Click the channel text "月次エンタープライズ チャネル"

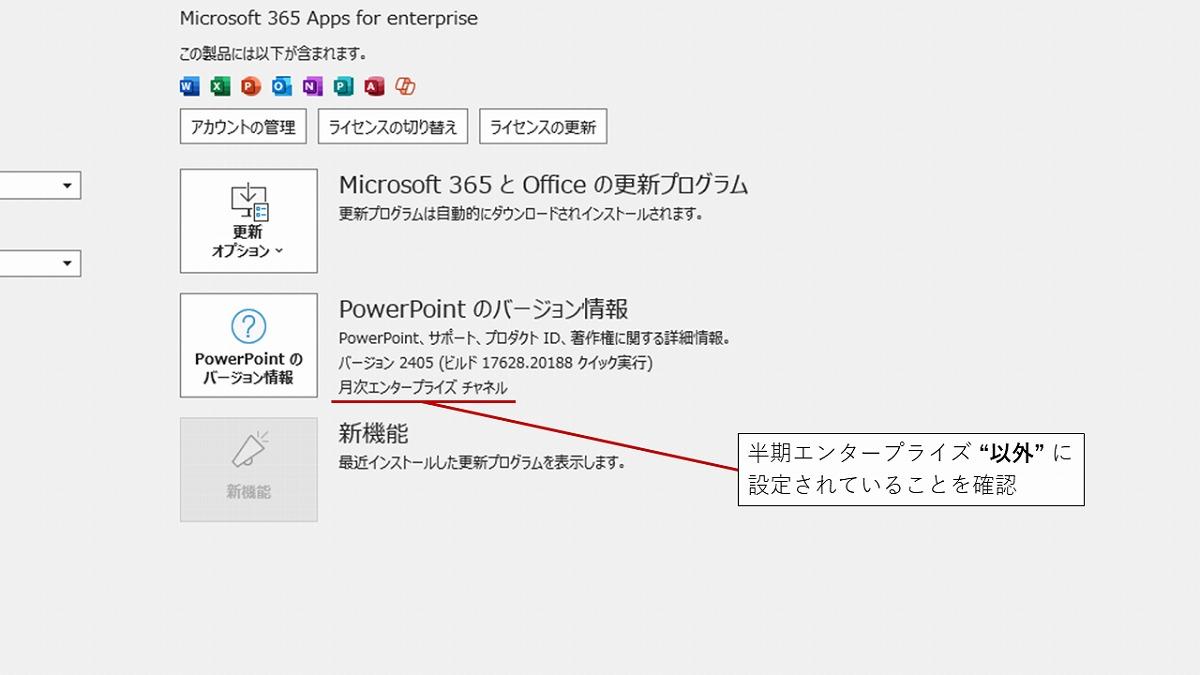[423, 388]
